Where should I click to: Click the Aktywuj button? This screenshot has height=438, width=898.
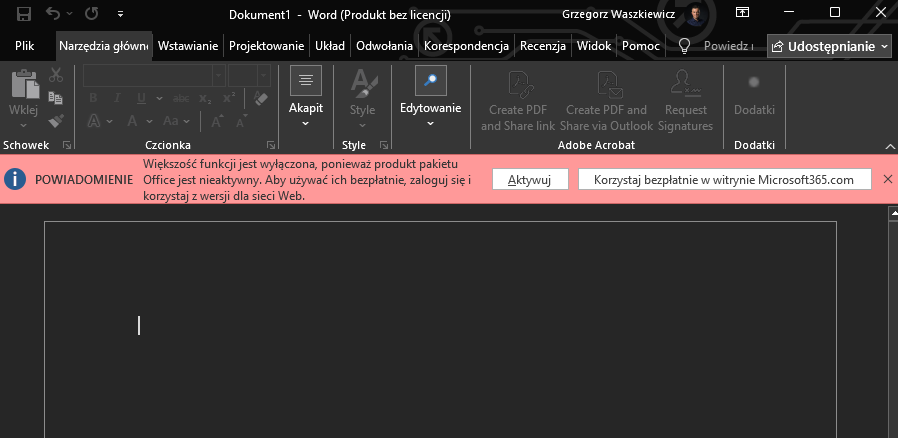pyautogui.click(x=530, y=179)
